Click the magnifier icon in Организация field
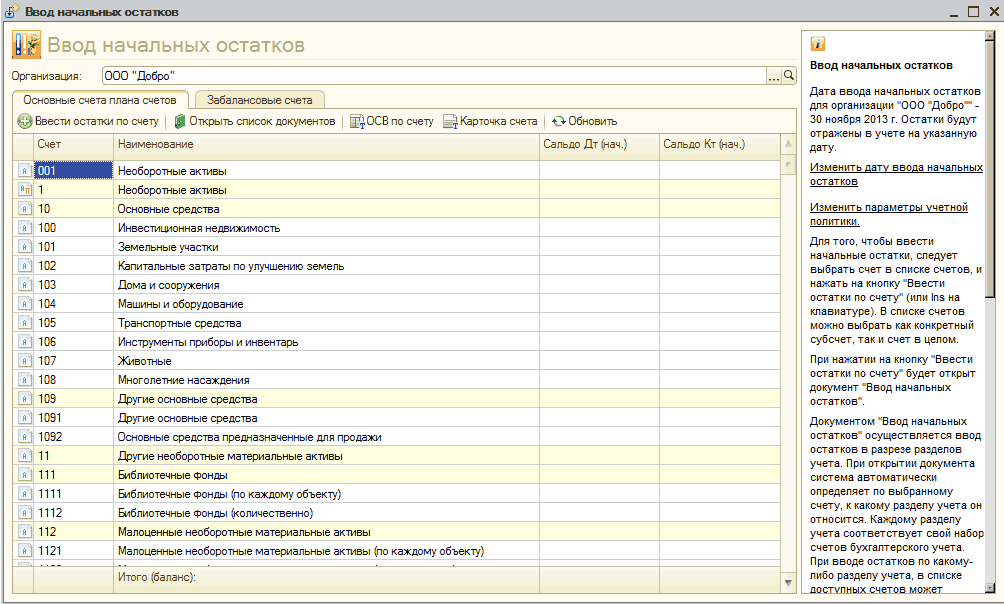 [789, 76]
